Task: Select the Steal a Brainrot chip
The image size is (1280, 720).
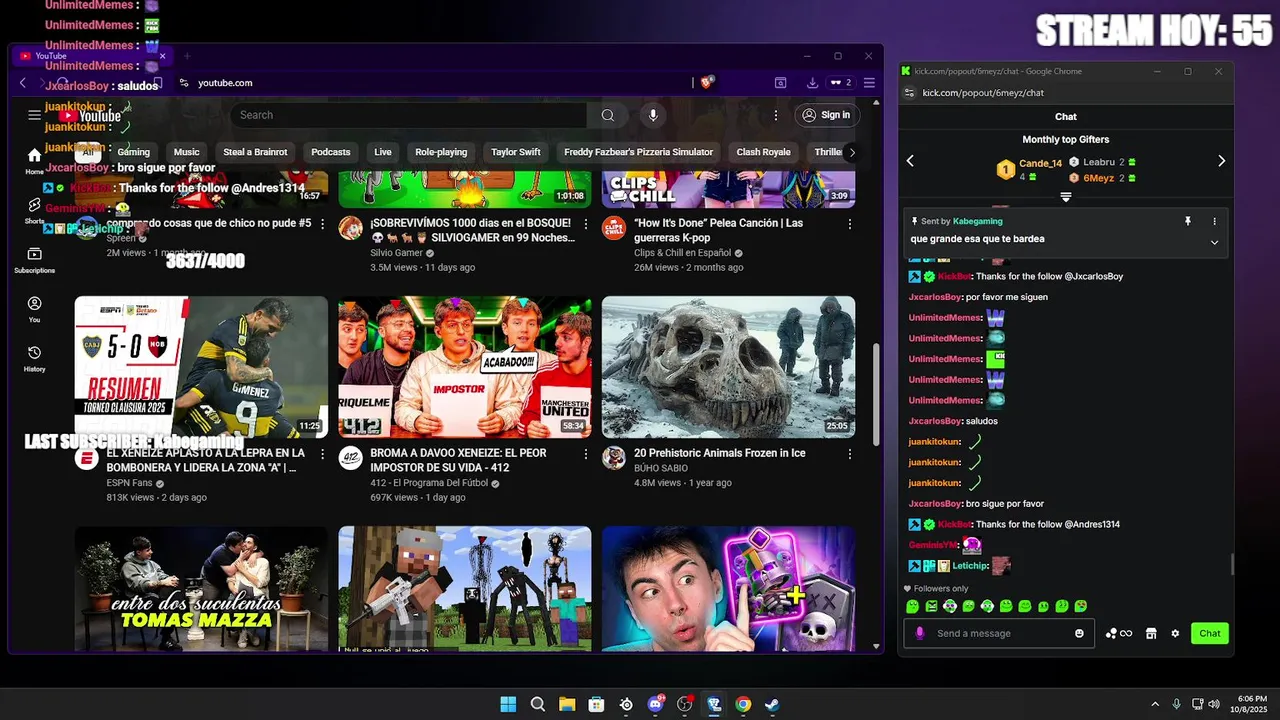Action: pos(255,152)
